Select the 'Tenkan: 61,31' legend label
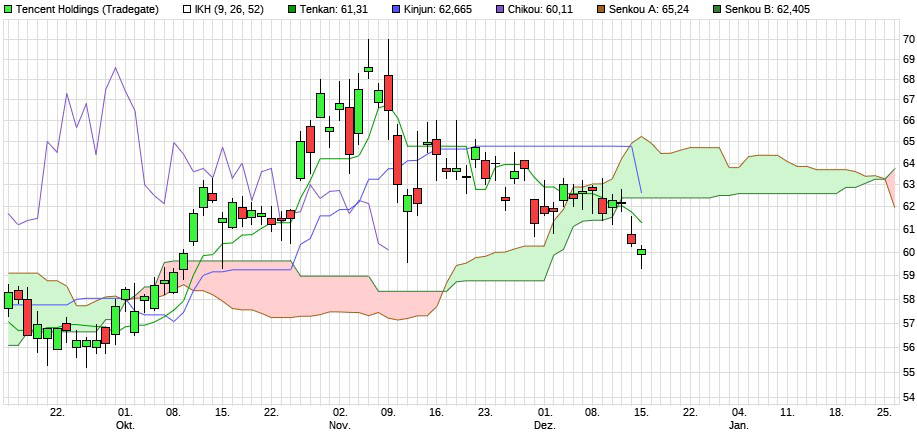Screen dimensions: 917x432 tap(333, 9)
